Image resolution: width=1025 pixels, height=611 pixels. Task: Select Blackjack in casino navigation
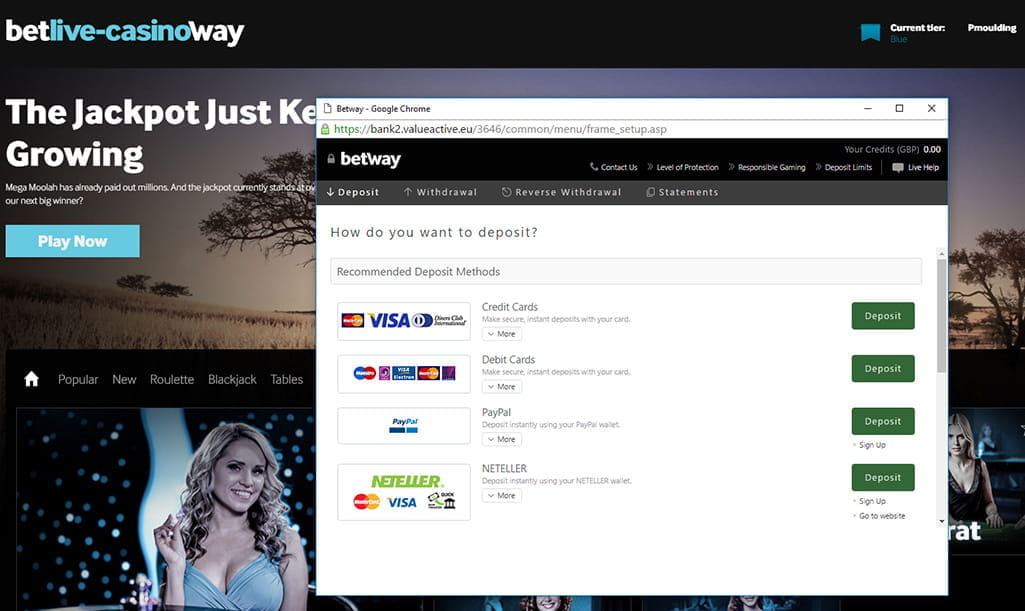coord(232,379)
